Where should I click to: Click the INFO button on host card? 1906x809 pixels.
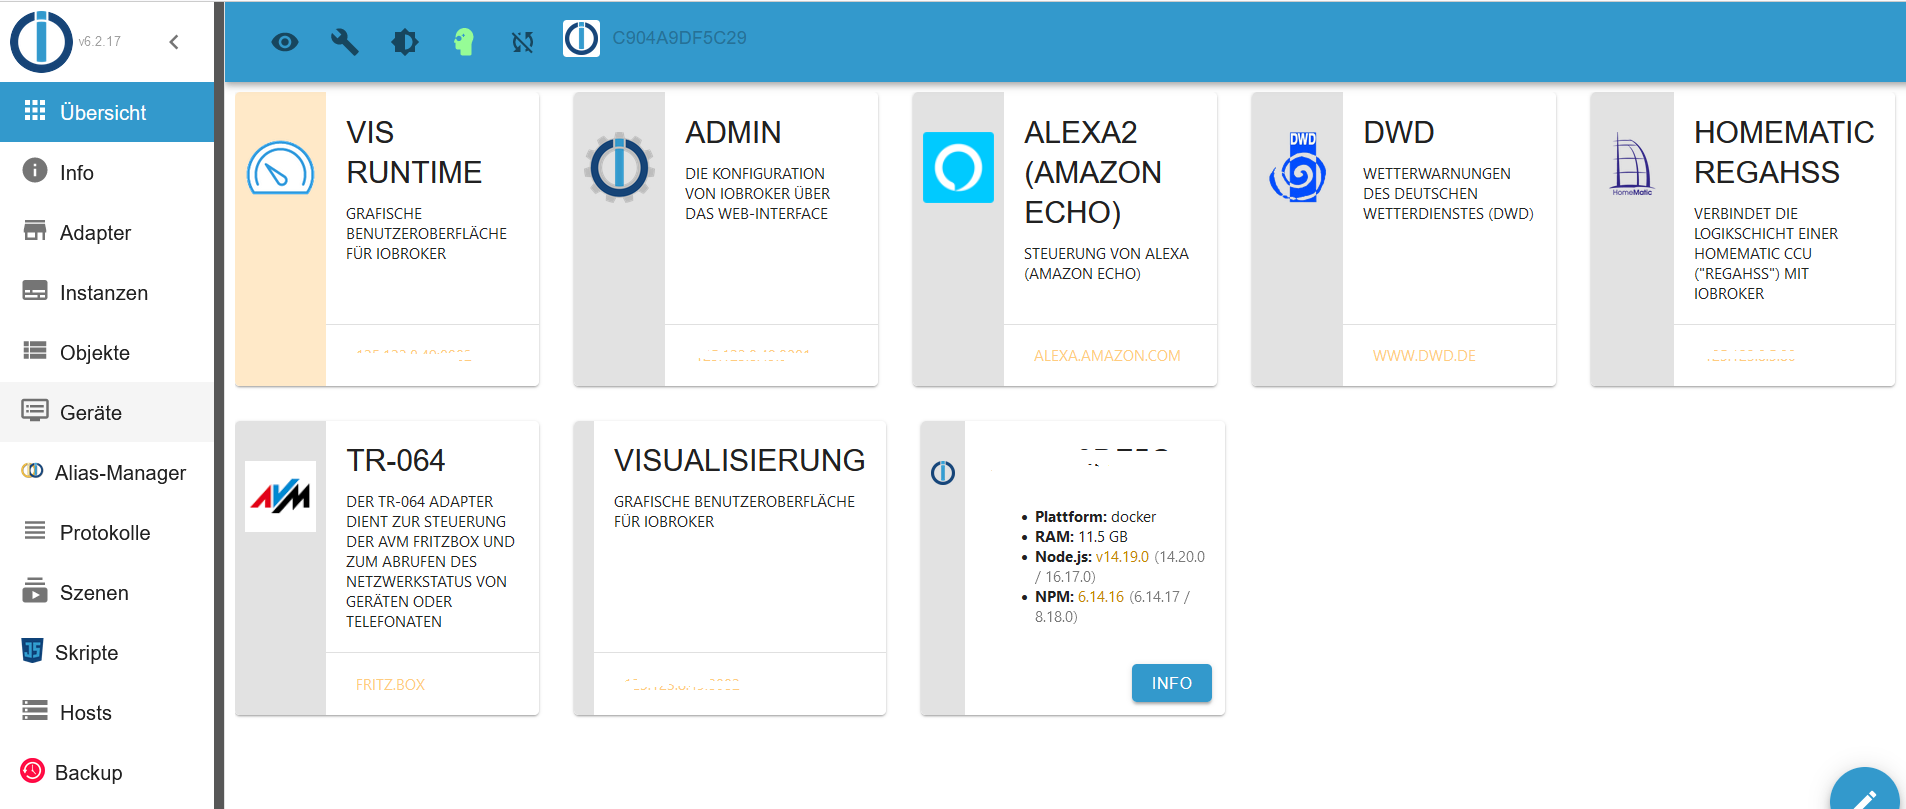pyautogui.click(x=1171, y=683)
